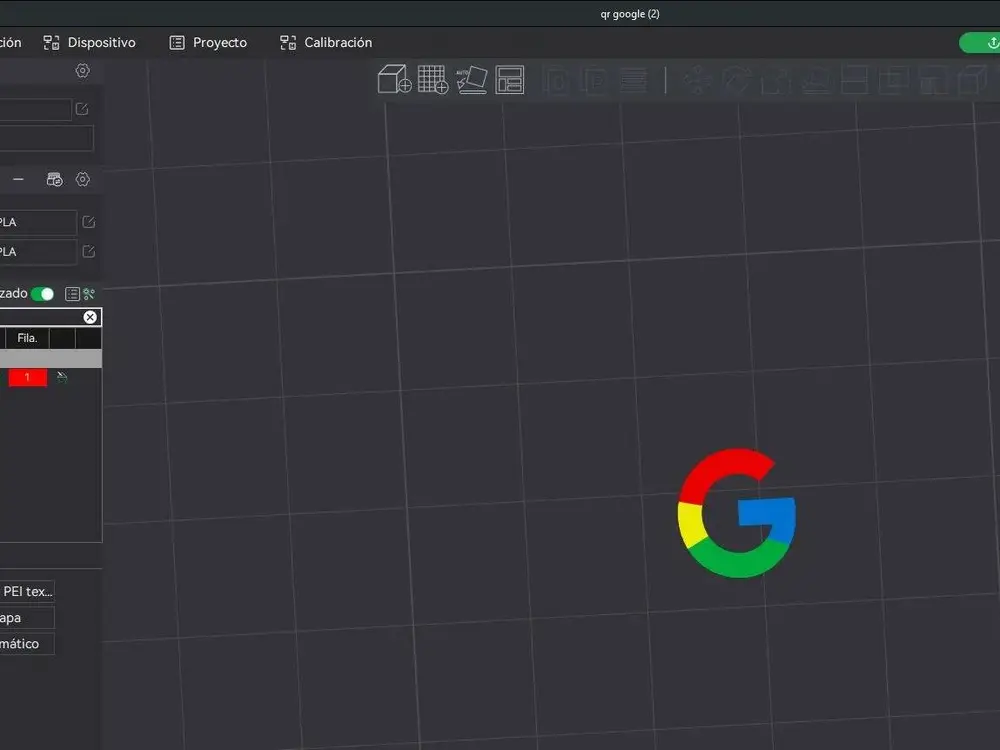
Task: Select the dimmed Move tool
Action: click(x=697, y=80)
